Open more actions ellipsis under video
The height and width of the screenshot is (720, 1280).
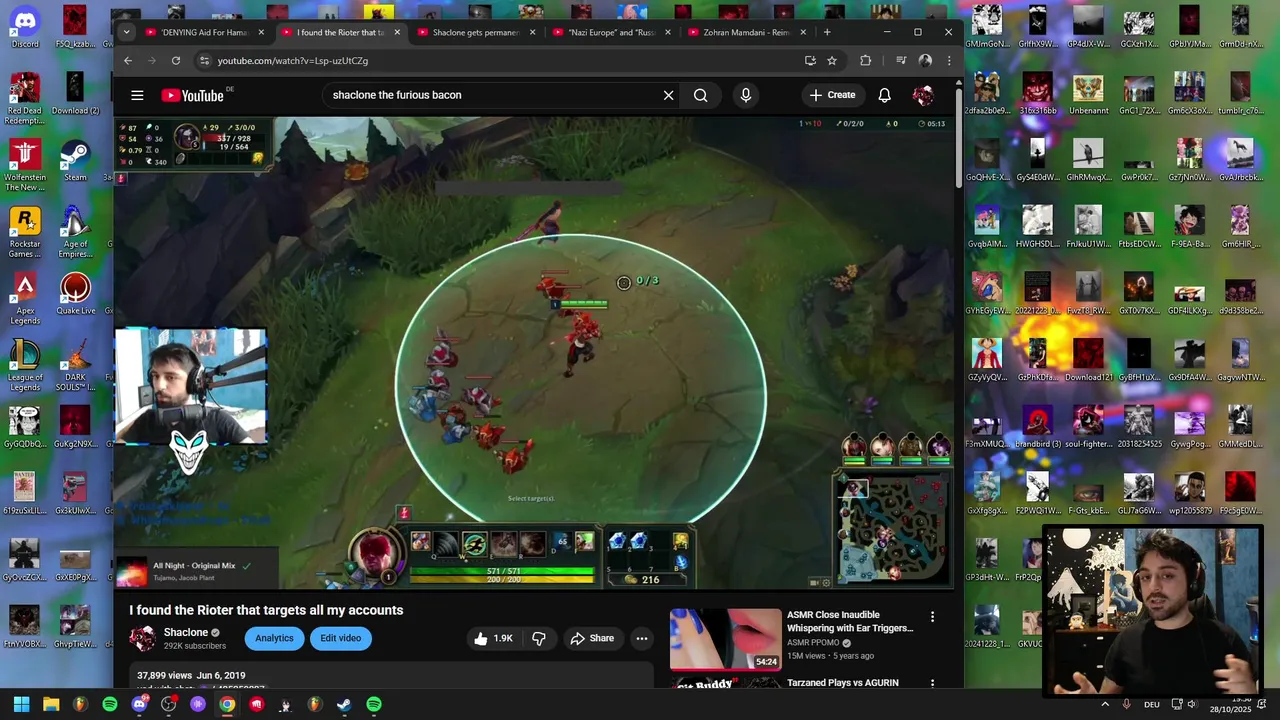pyautogui.click(x=642, y=638)
